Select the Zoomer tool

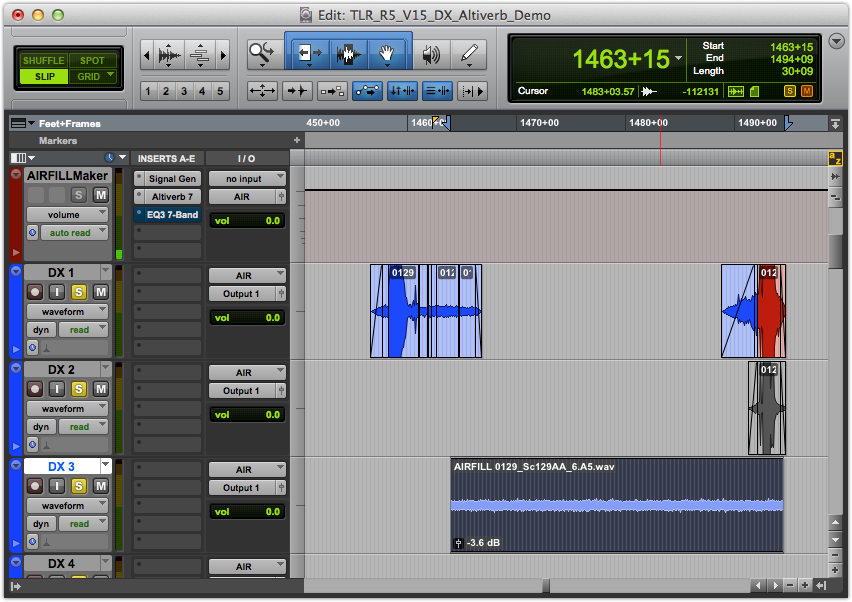[x=263, y=54]
